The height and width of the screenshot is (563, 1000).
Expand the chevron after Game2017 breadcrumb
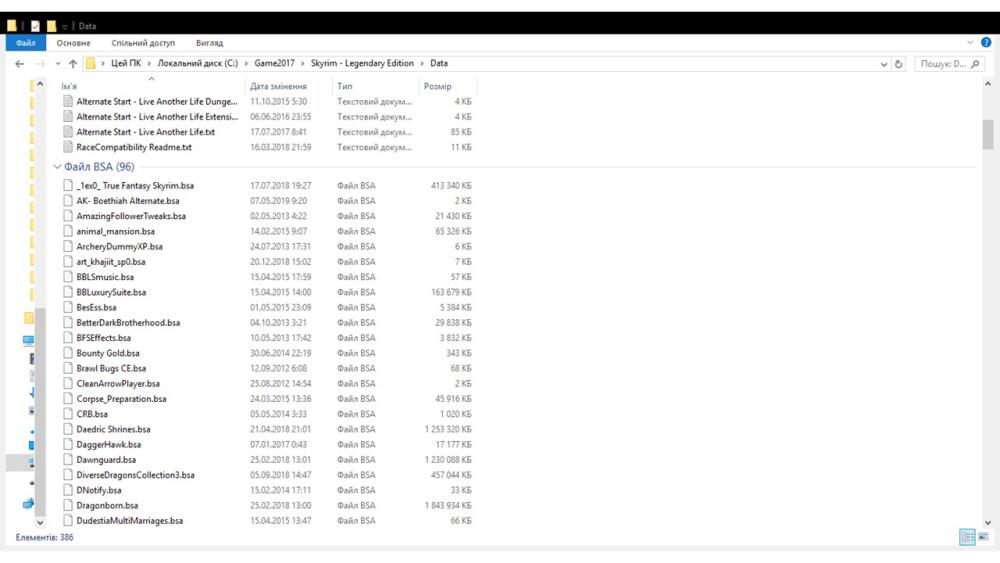(302, 64)
